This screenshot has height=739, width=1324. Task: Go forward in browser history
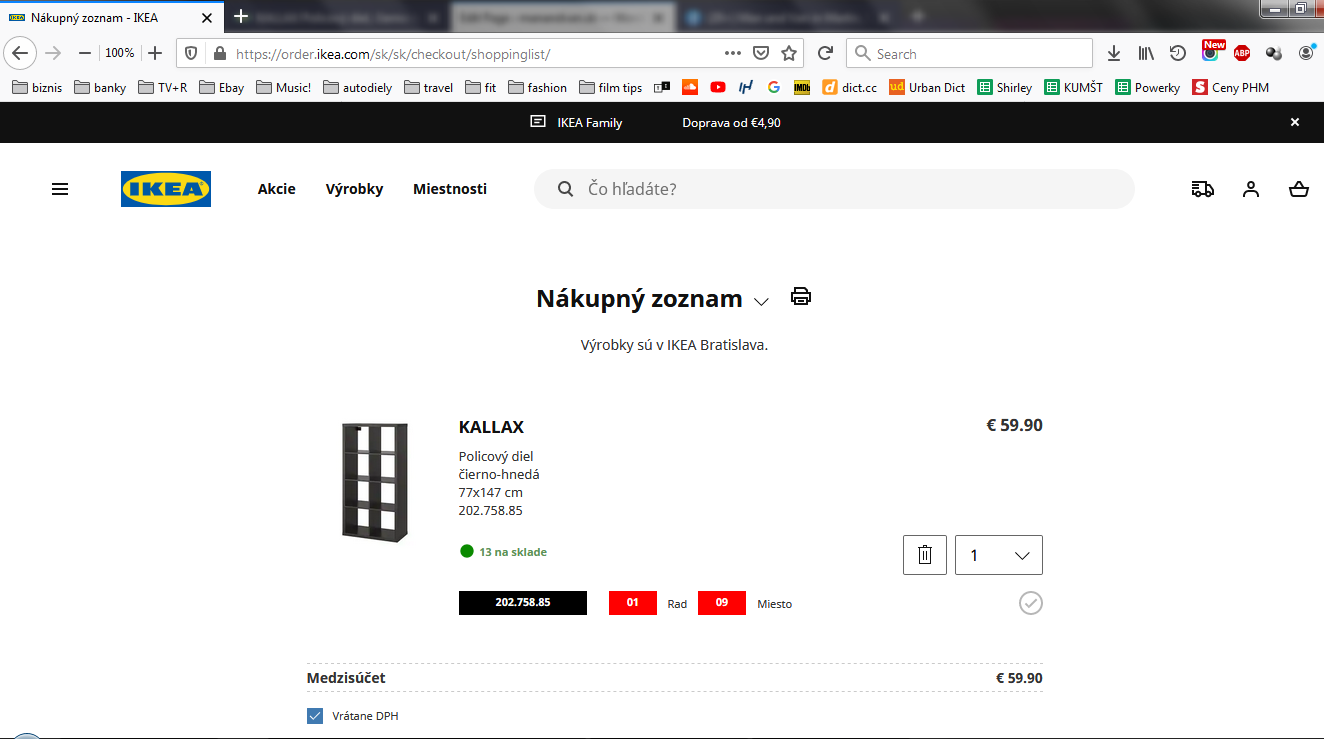[54, 53]
